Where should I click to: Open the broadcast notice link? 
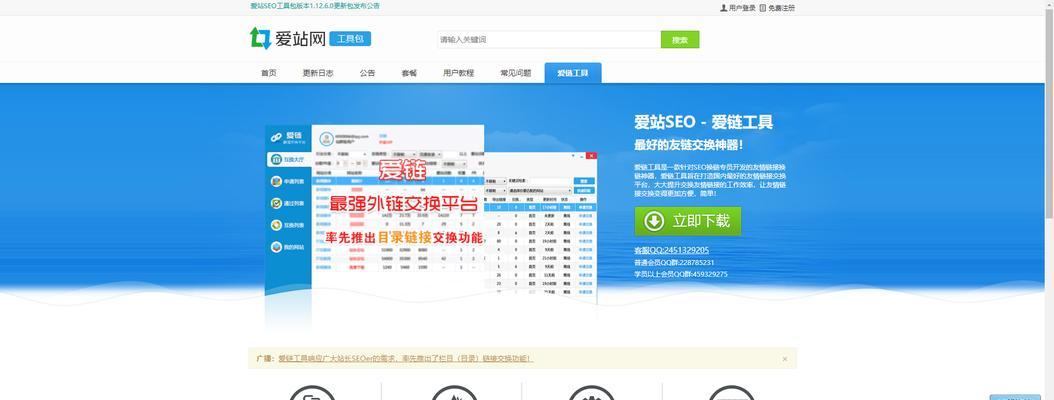[405, 358]
